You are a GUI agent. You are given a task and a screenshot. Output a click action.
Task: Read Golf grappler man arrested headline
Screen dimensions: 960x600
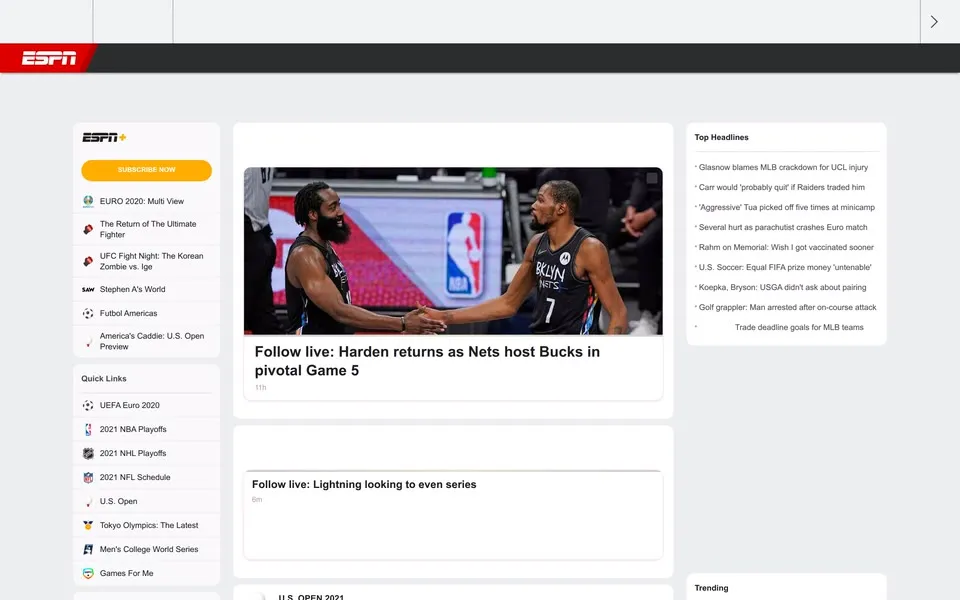787,307
